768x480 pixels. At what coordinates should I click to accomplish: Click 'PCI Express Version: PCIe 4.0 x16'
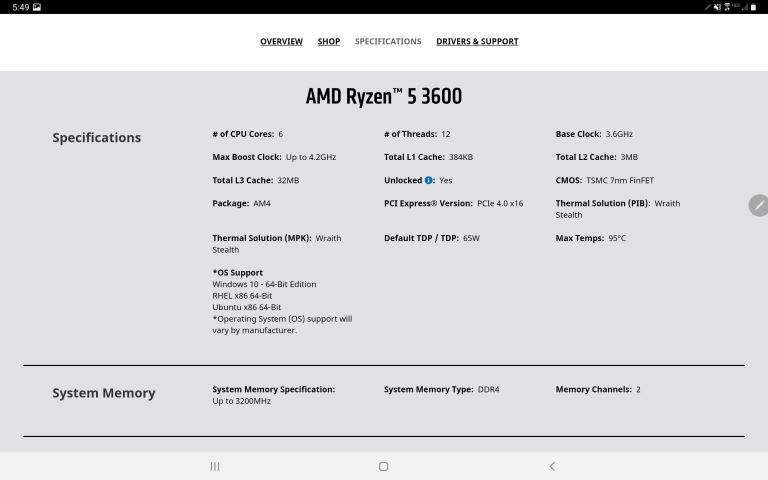click(x=454, y=203)
